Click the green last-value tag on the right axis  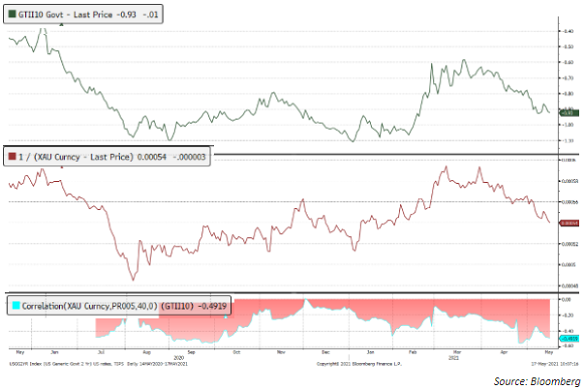click(570, 113)
